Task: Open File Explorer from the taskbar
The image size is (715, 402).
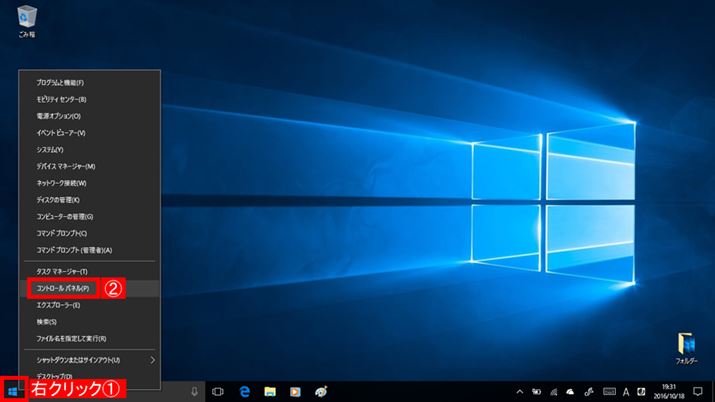Action: (269, 391)
